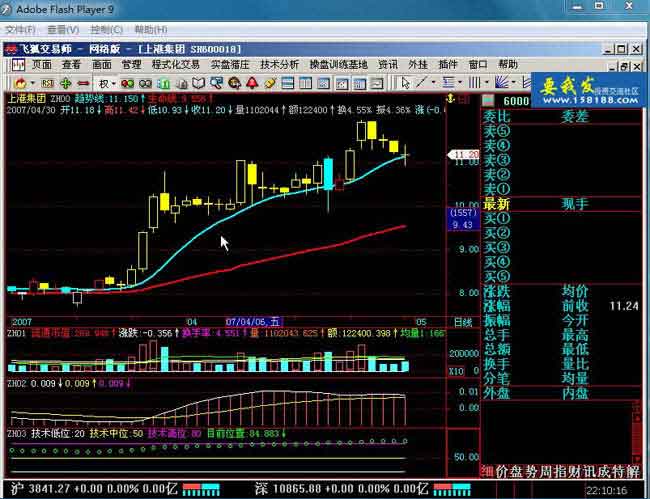Open the dropdown beside the home icon
Screen dimensions: 650x499
tap(32, 83)
